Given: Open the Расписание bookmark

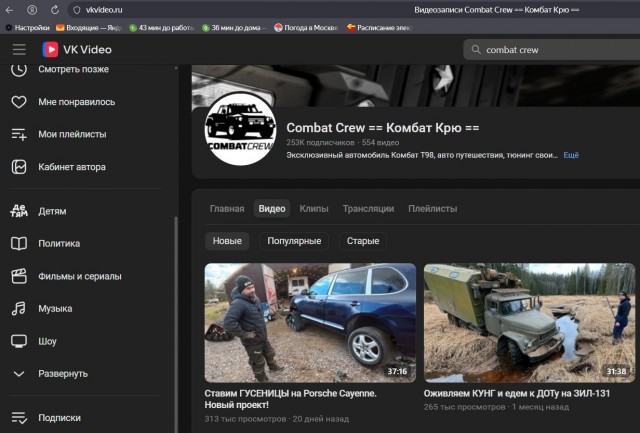Looking at the screenshot, I should 379,28.
